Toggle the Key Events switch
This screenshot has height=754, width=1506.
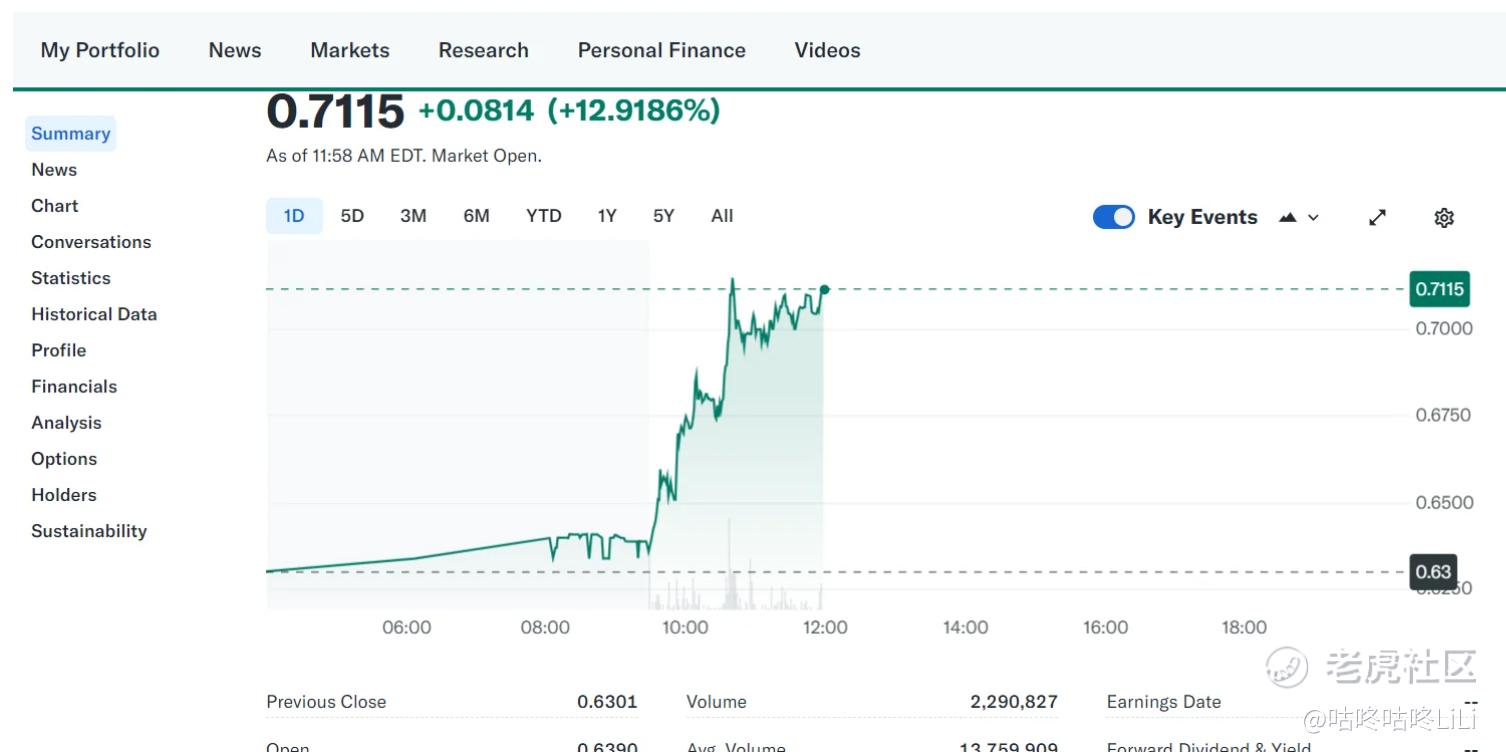pos(1113,217)
